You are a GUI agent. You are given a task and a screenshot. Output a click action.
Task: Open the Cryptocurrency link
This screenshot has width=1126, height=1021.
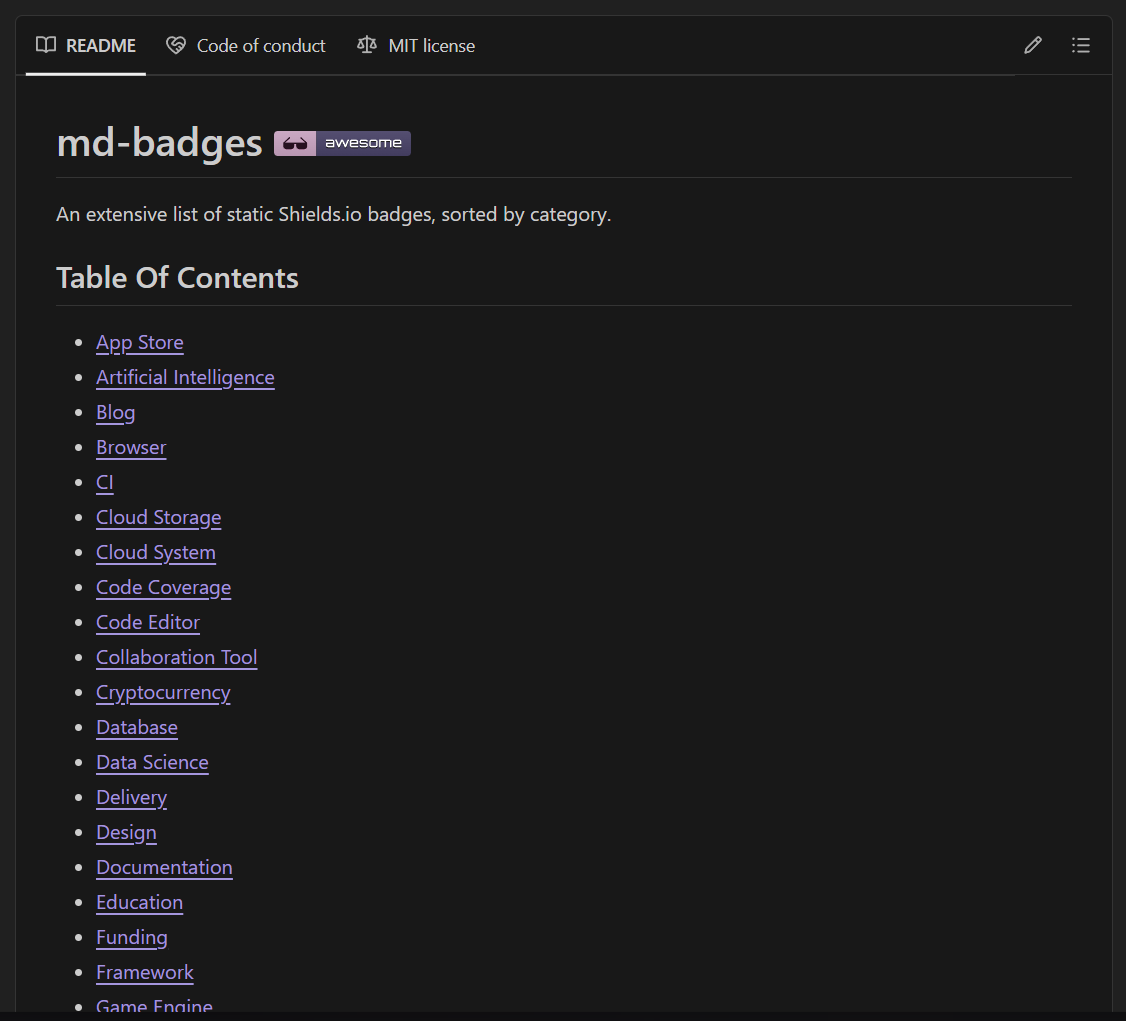[x=163, y=693]
